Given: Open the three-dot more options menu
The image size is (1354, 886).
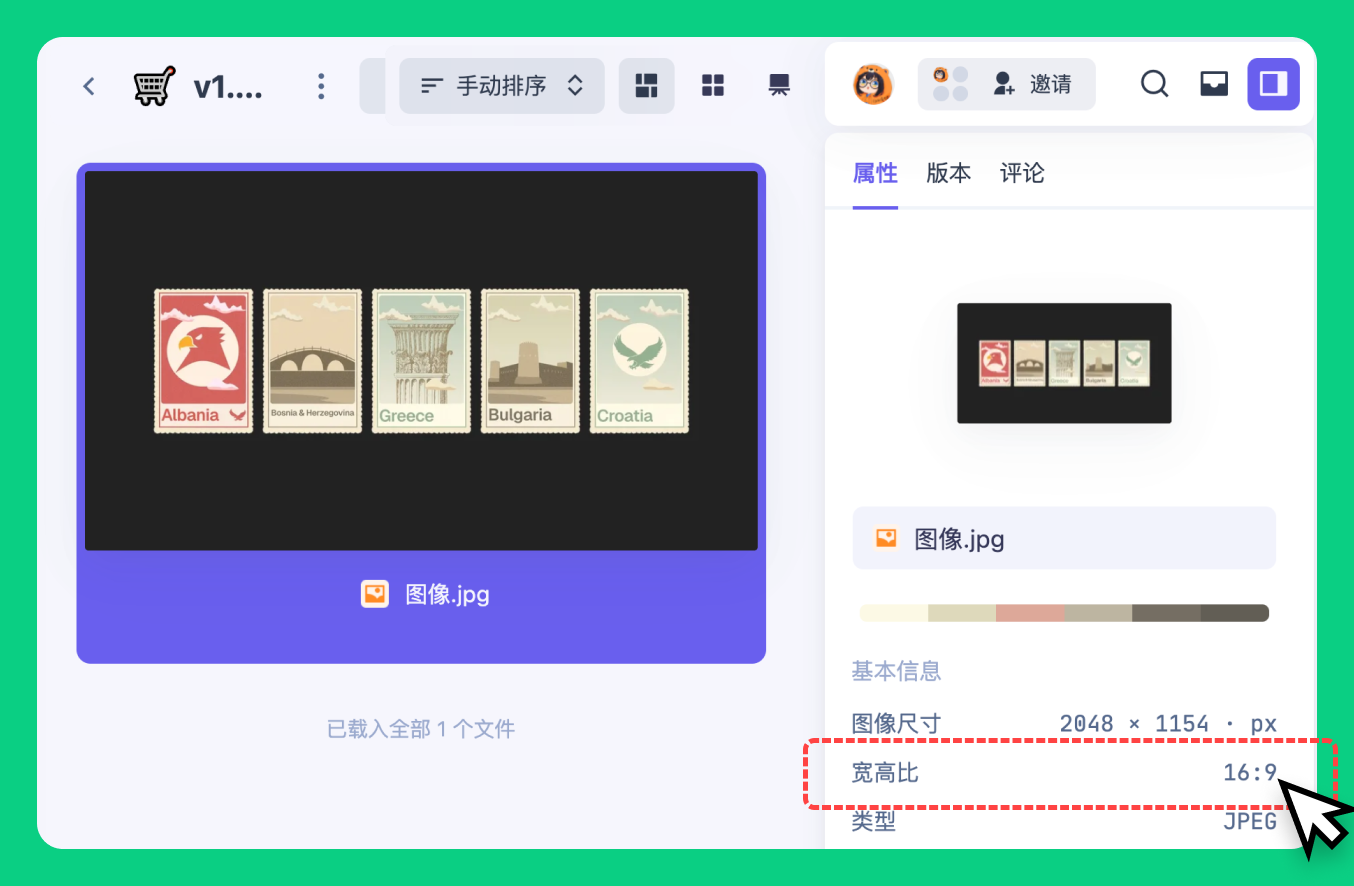Looking at the screenshot, I should click(x=321, y=86).
